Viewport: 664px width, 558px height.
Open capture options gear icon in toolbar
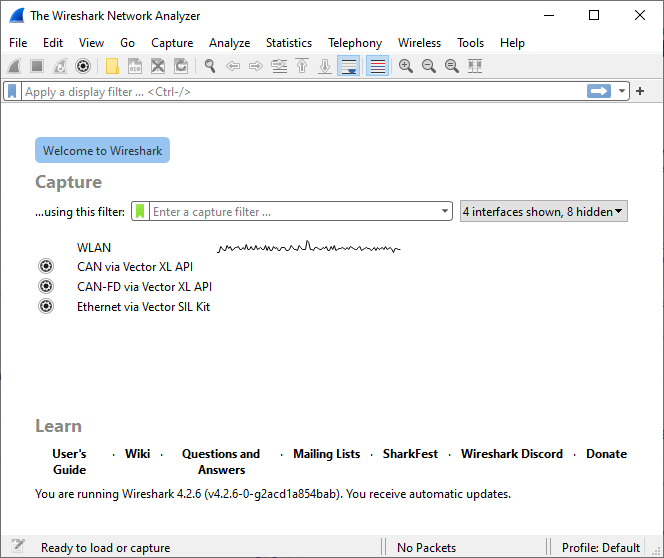tap(83, 66)
